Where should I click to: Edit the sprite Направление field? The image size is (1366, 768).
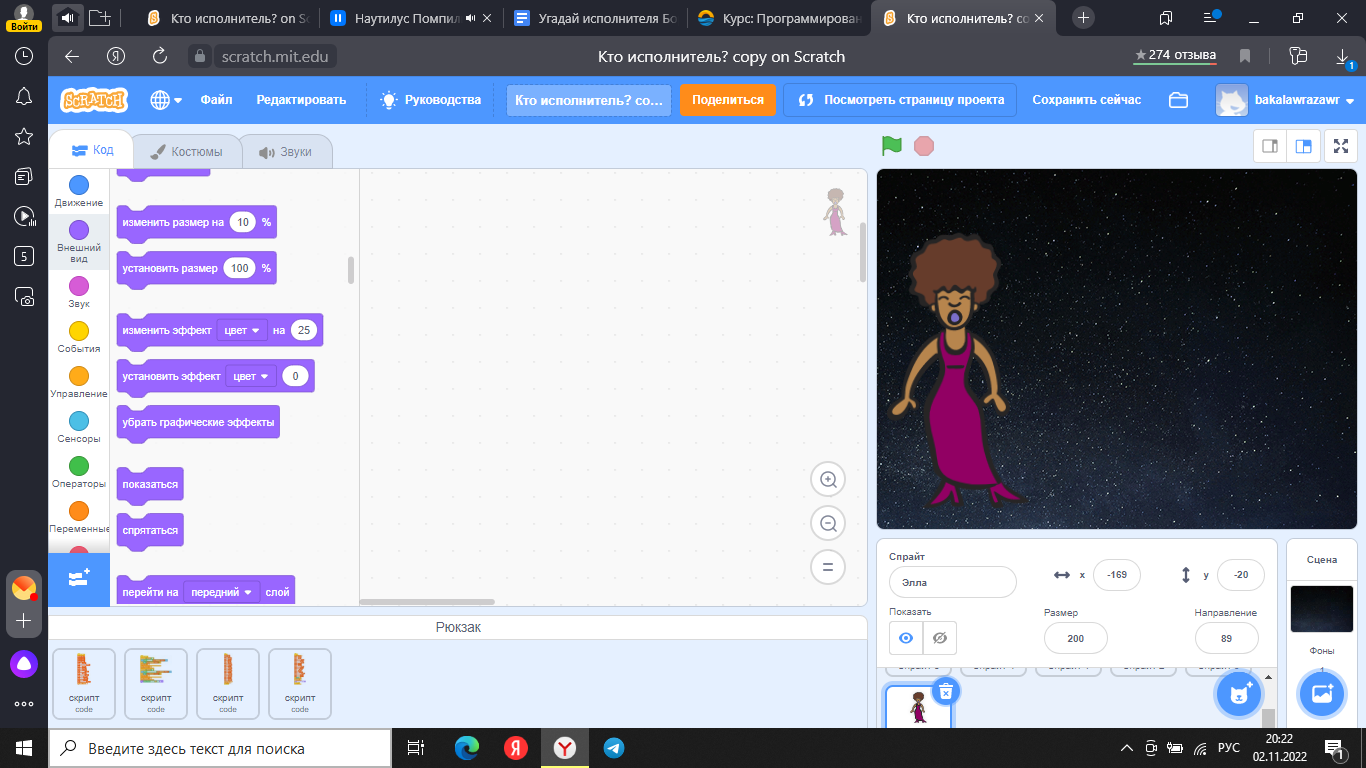[x=1226, y=638]
